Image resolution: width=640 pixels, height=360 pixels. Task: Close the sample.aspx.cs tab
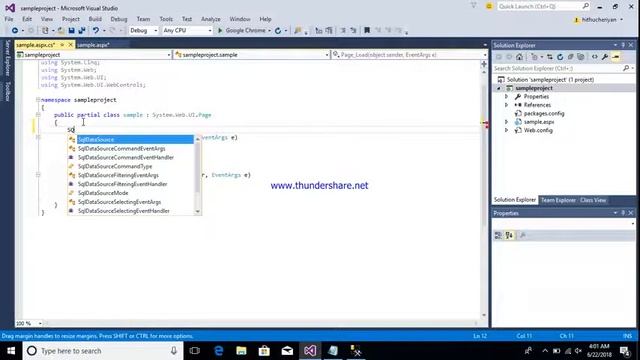[71, 44]
